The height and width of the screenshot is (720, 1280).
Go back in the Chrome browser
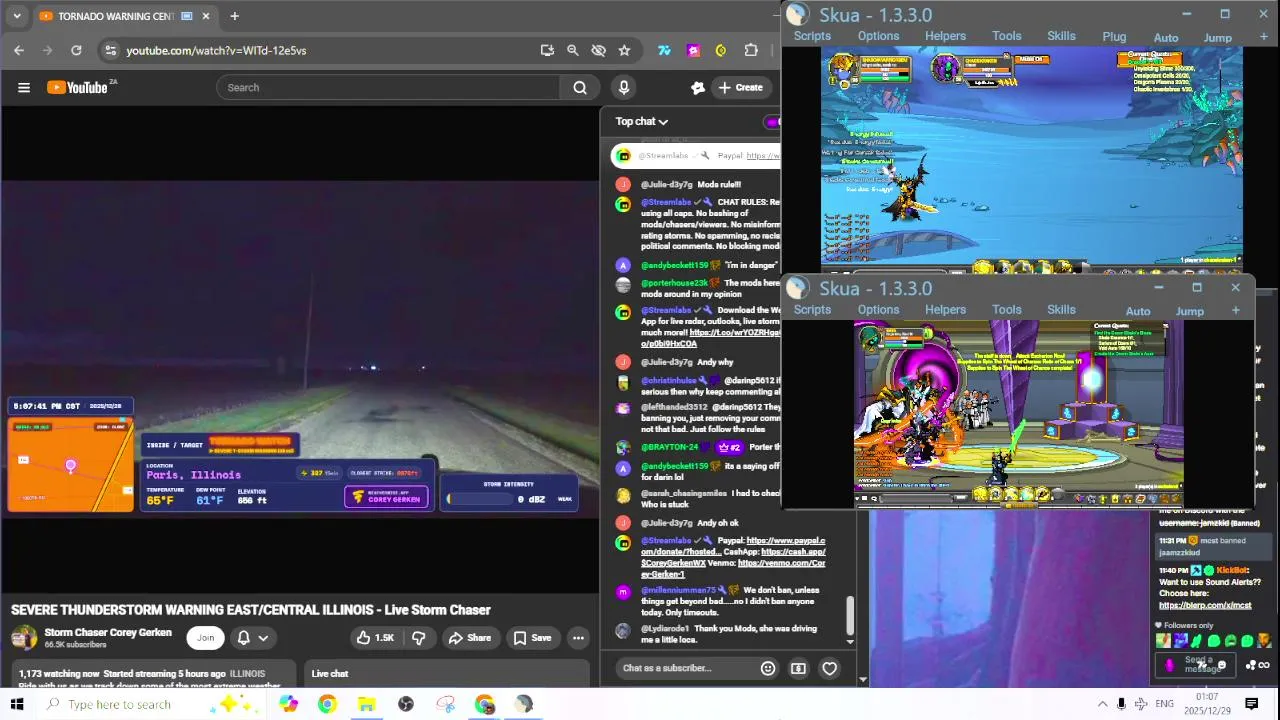pyautogui.click(x=19, y=50)
